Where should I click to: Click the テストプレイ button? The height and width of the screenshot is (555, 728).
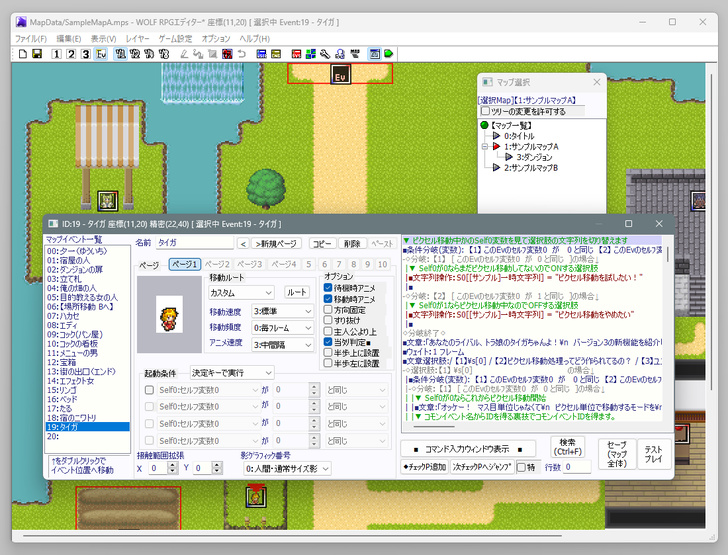[x=653, y=454]
